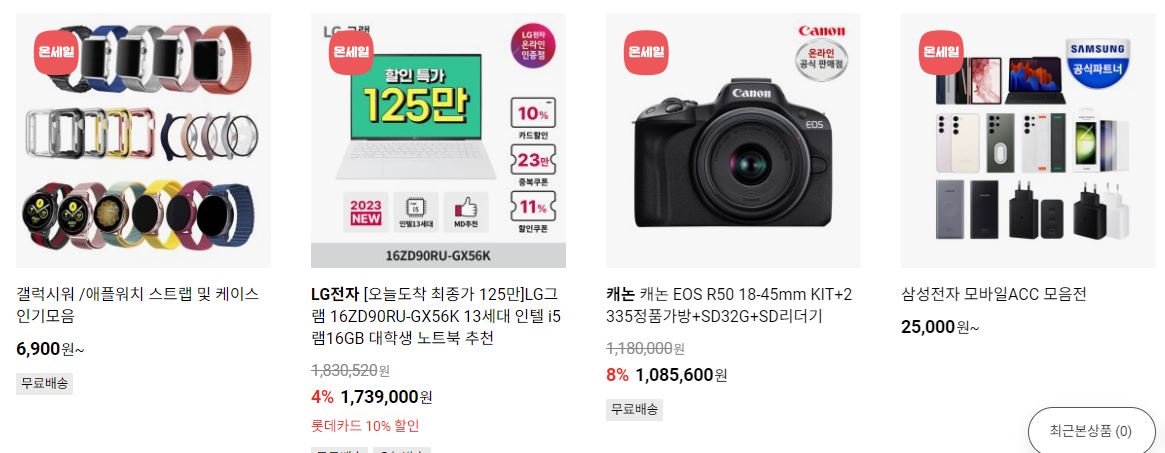Click the MD추천 thumbs-up icon
The width and height of the screenshot is (1165, 453).
point(466,212)
